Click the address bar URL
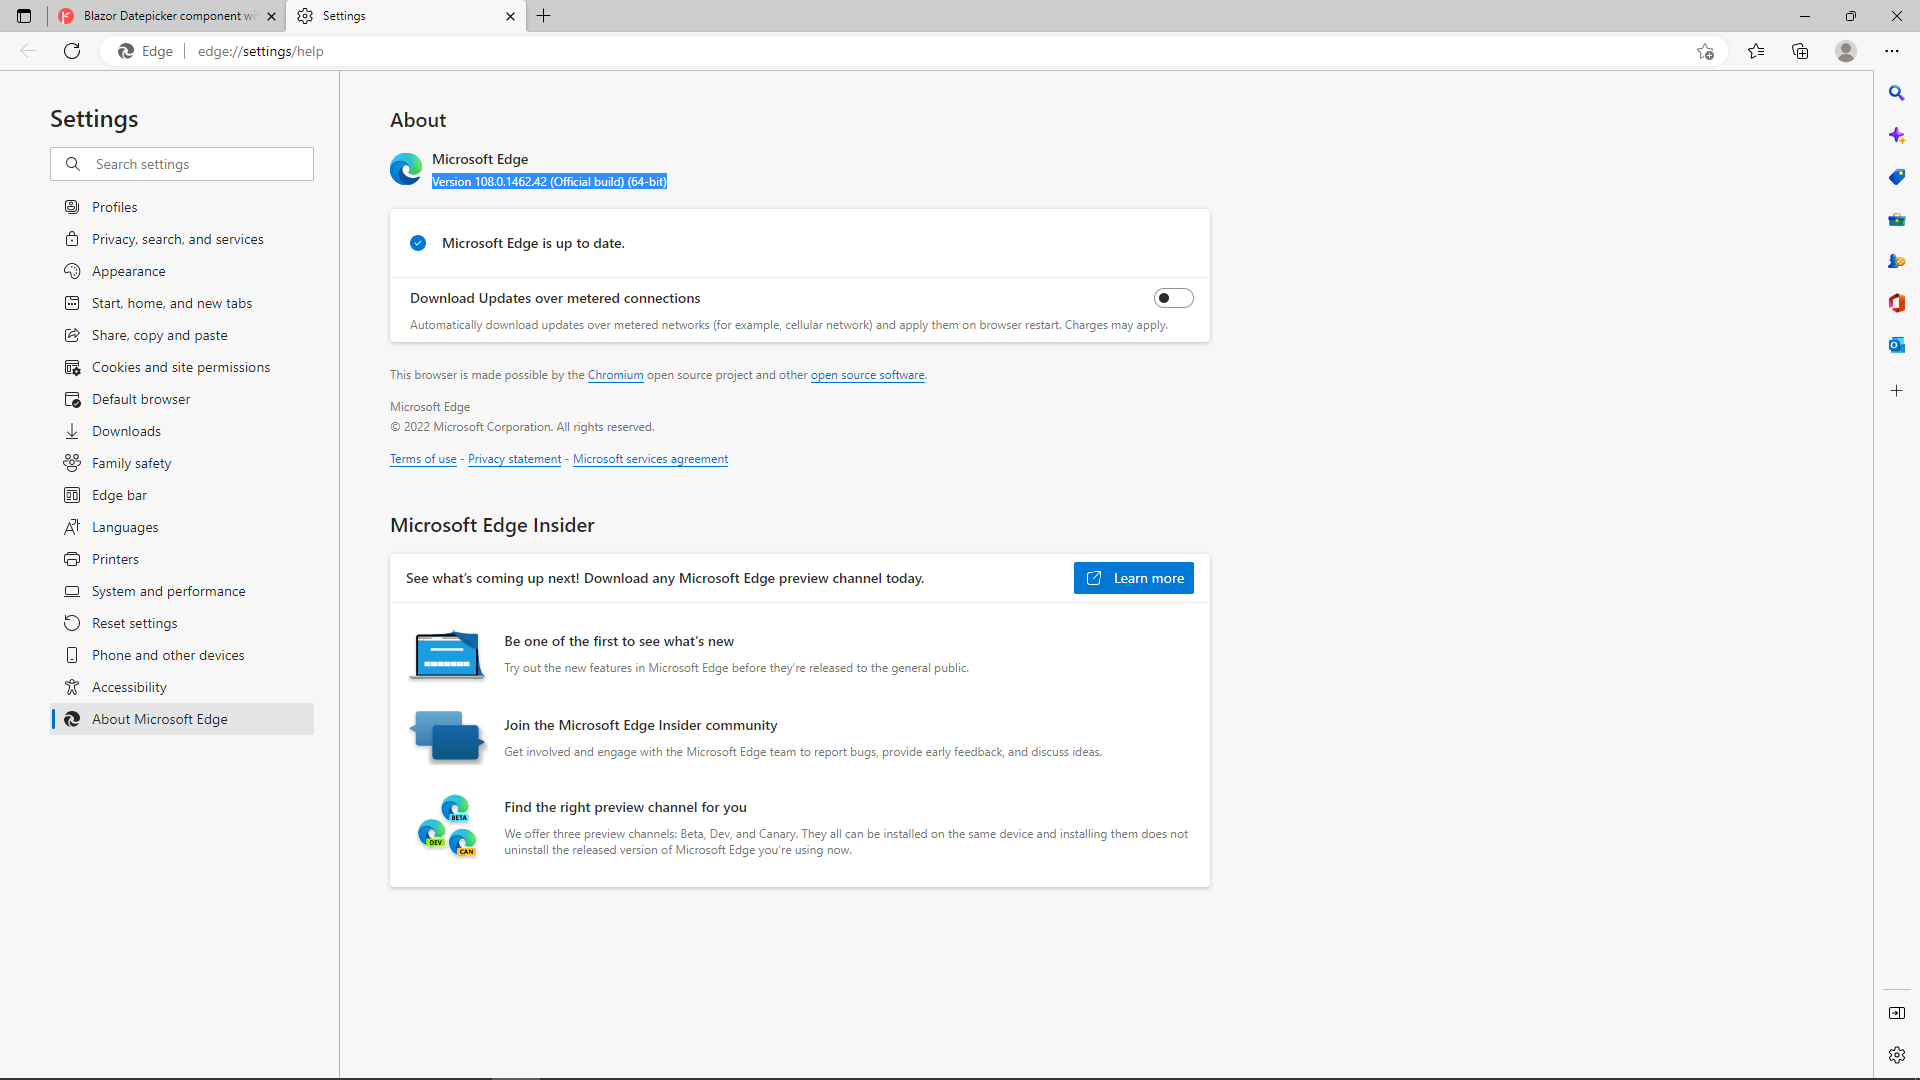The height and width of the screenshot is (1080, 1920). tap(260, 51)
